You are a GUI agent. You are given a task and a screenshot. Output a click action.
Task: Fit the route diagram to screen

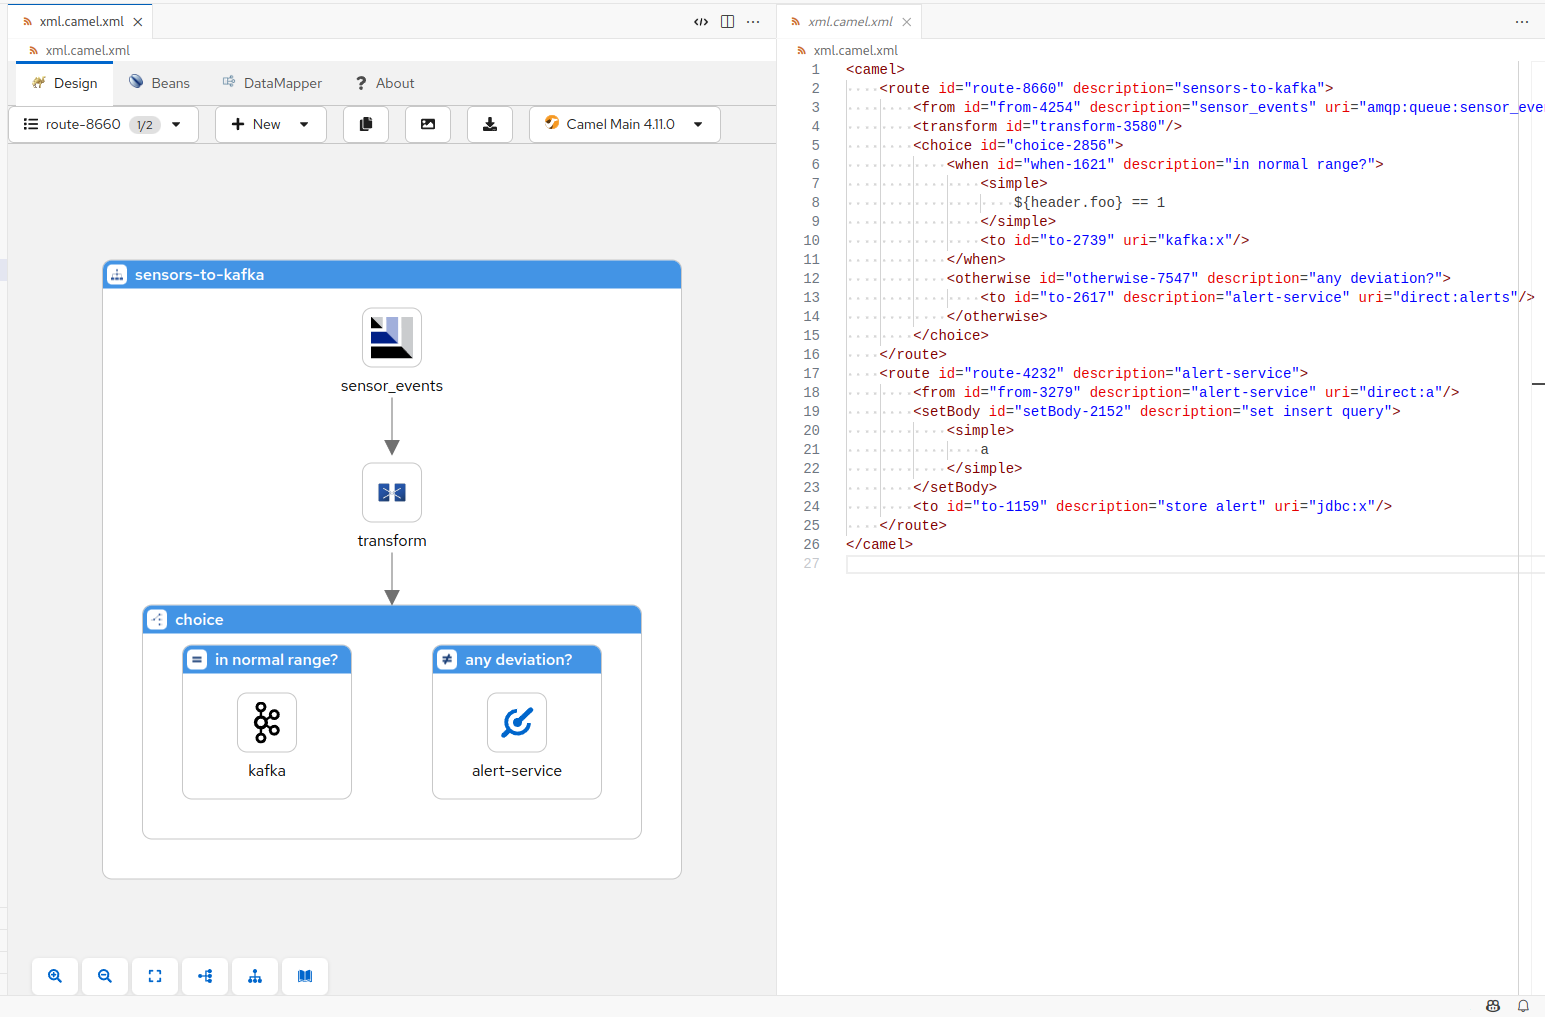155,976
